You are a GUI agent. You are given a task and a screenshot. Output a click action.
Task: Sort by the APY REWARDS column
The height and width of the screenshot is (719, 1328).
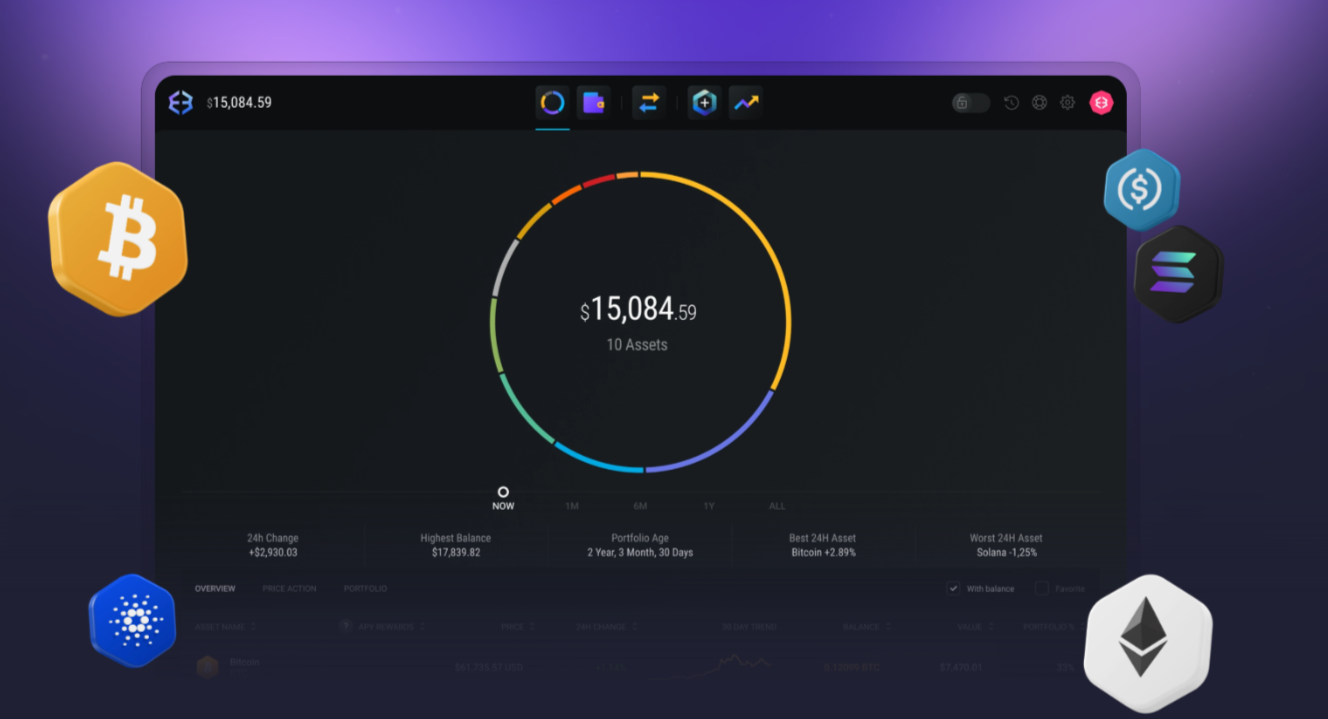(x=392, y=627)
